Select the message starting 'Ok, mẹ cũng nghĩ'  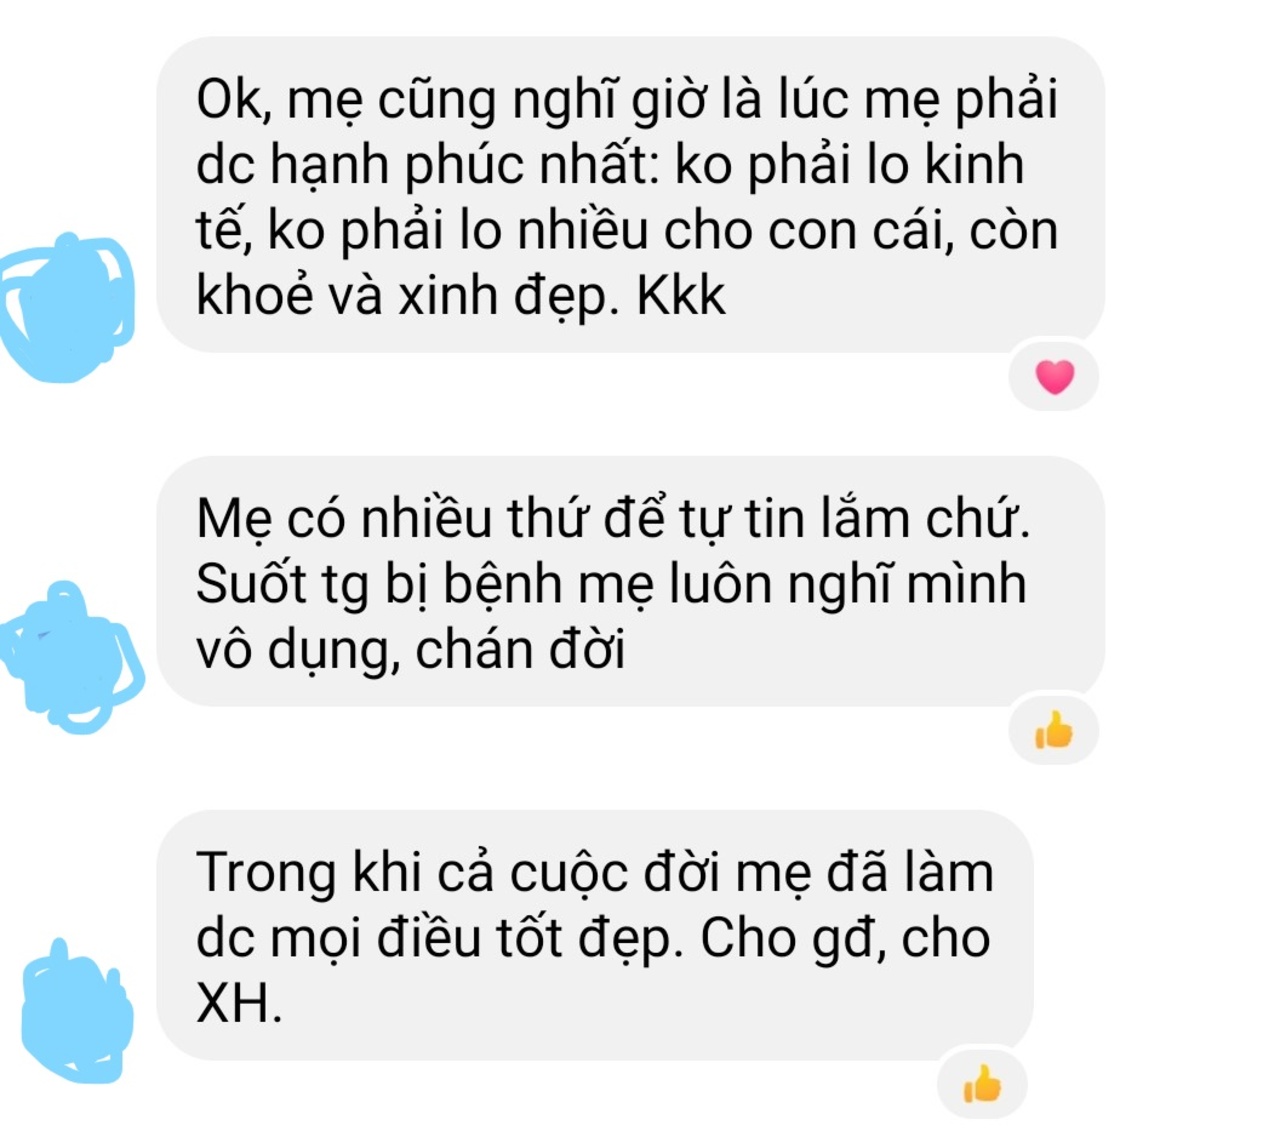point(630,195)
